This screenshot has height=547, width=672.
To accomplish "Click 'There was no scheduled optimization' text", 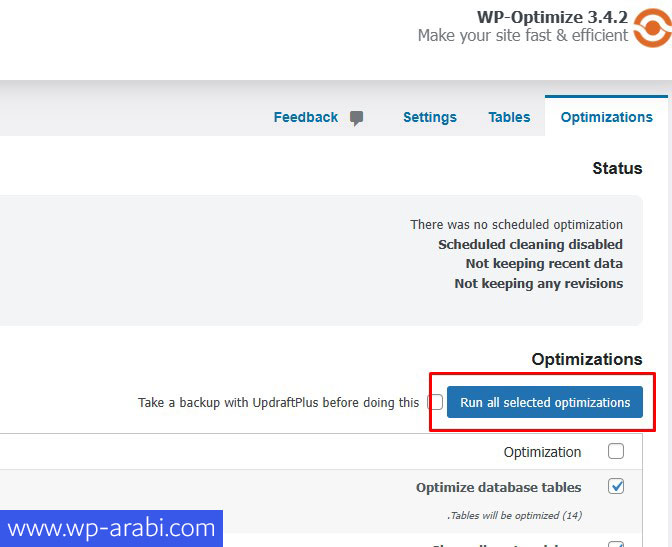I will [516, 225].
